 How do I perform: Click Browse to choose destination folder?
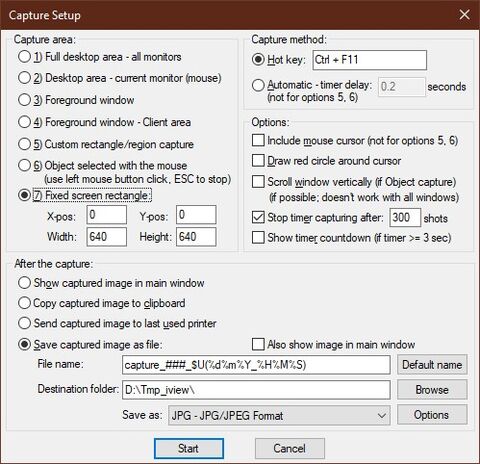432,390
